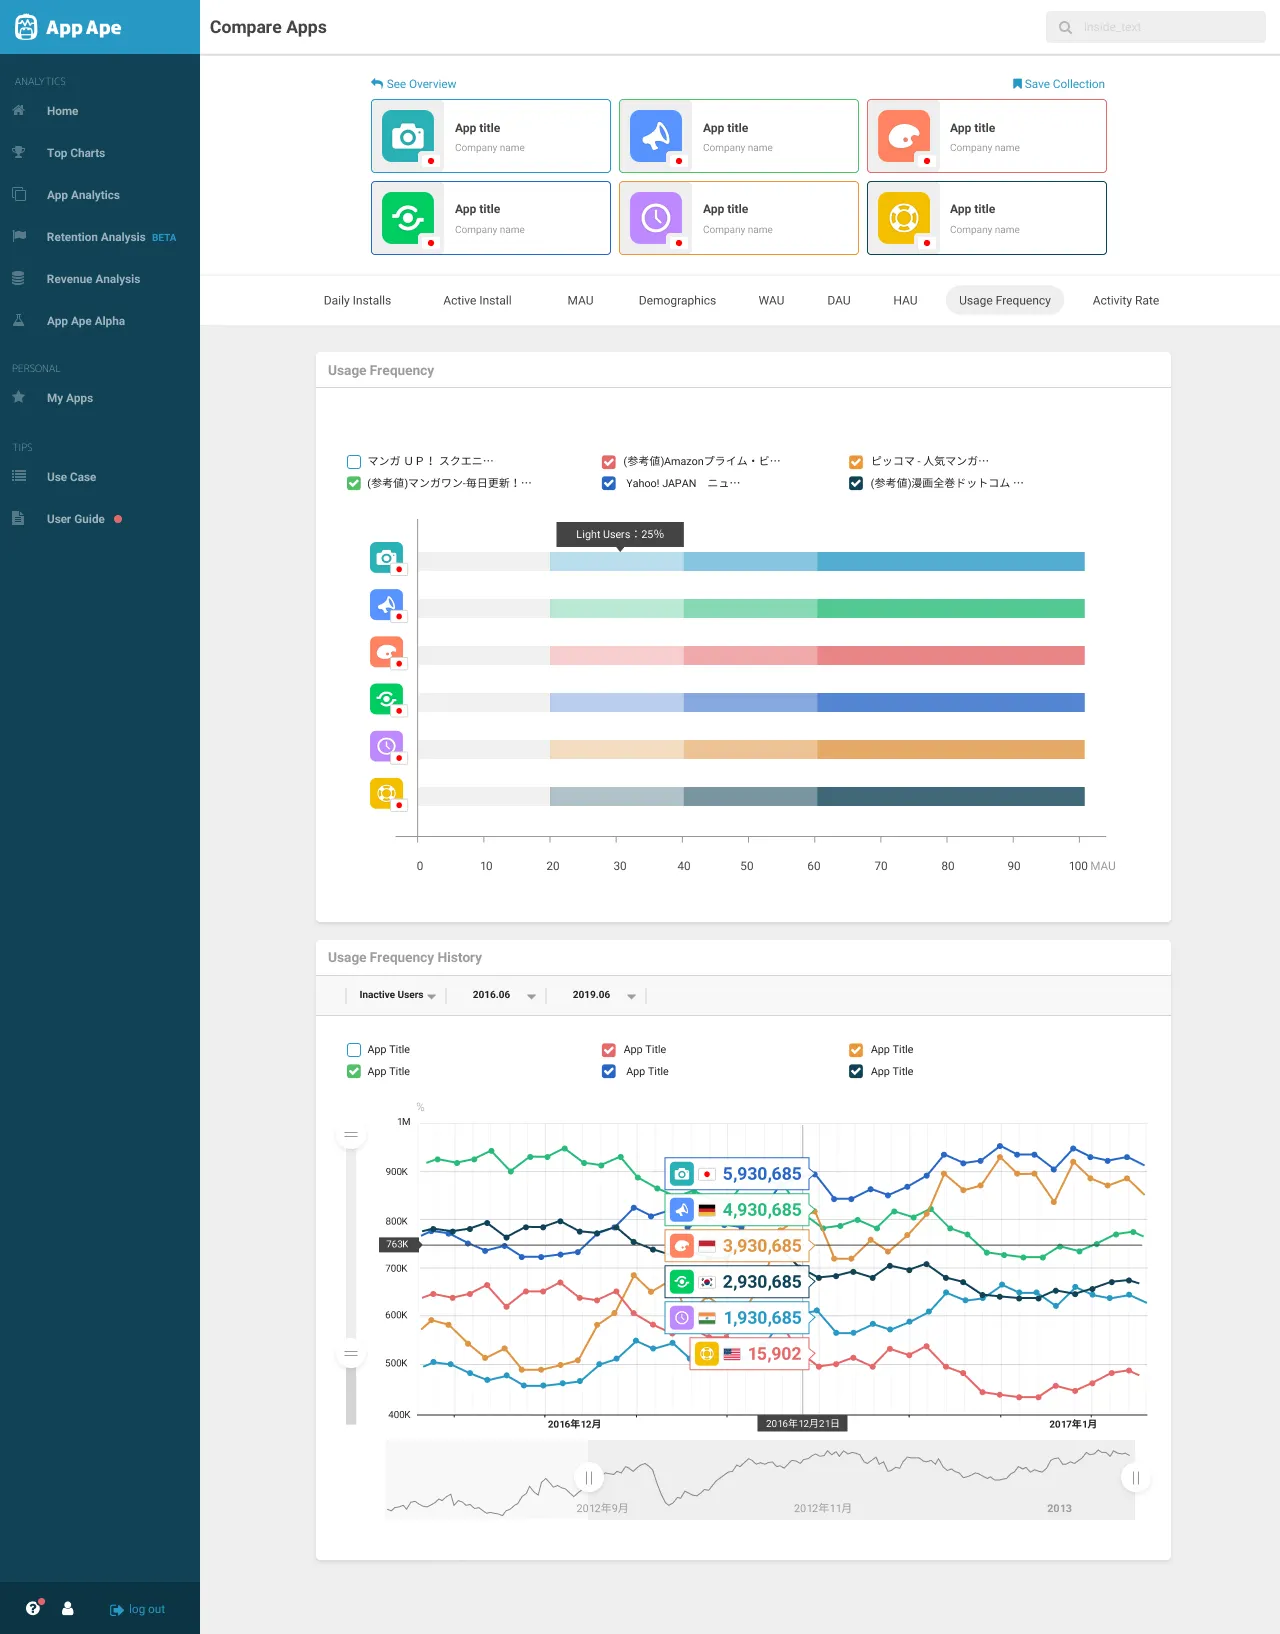The width and height of the screenshot is (1280, 1634).
Task: Select the Retention Analysis flag icon
Action: coord(18,237)
